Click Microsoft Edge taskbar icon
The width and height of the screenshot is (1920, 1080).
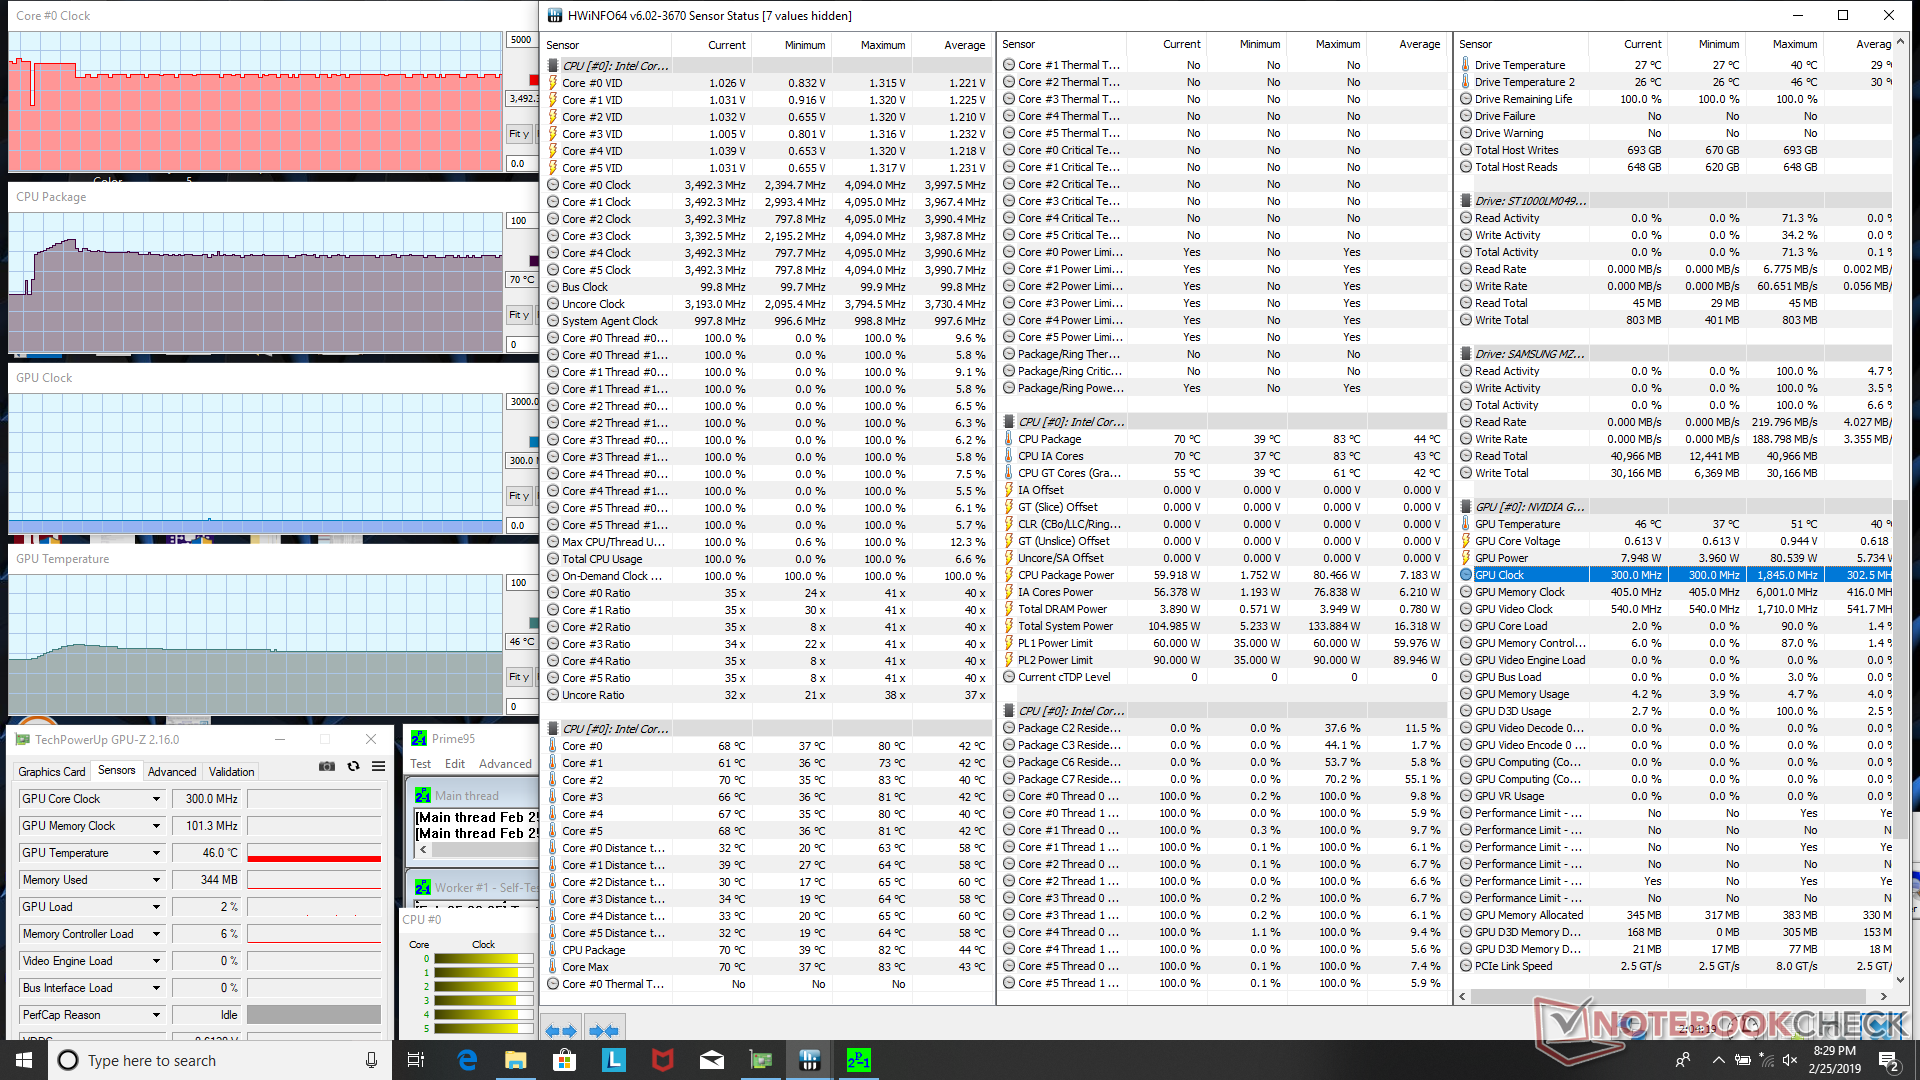[x=467, y=1060]
